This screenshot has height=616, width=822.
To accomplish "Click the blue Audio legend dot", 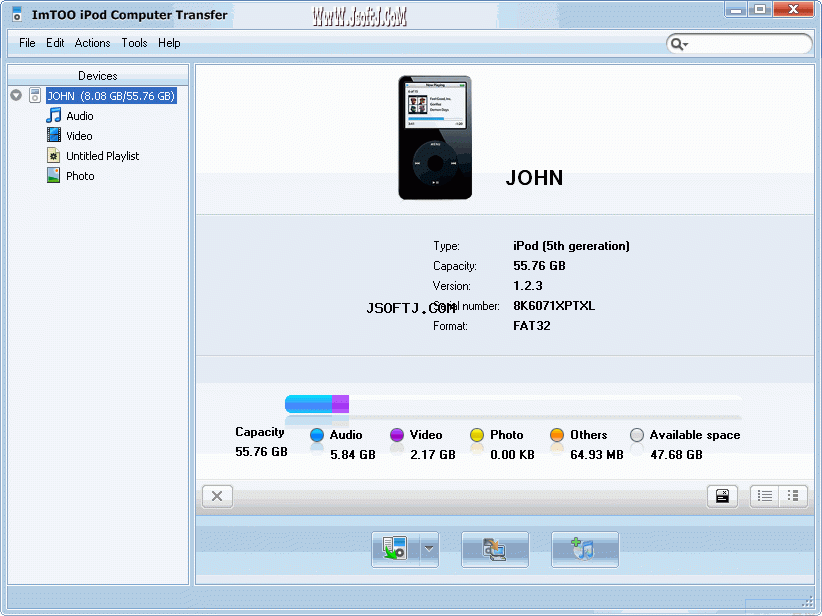I will coord(317,435).
